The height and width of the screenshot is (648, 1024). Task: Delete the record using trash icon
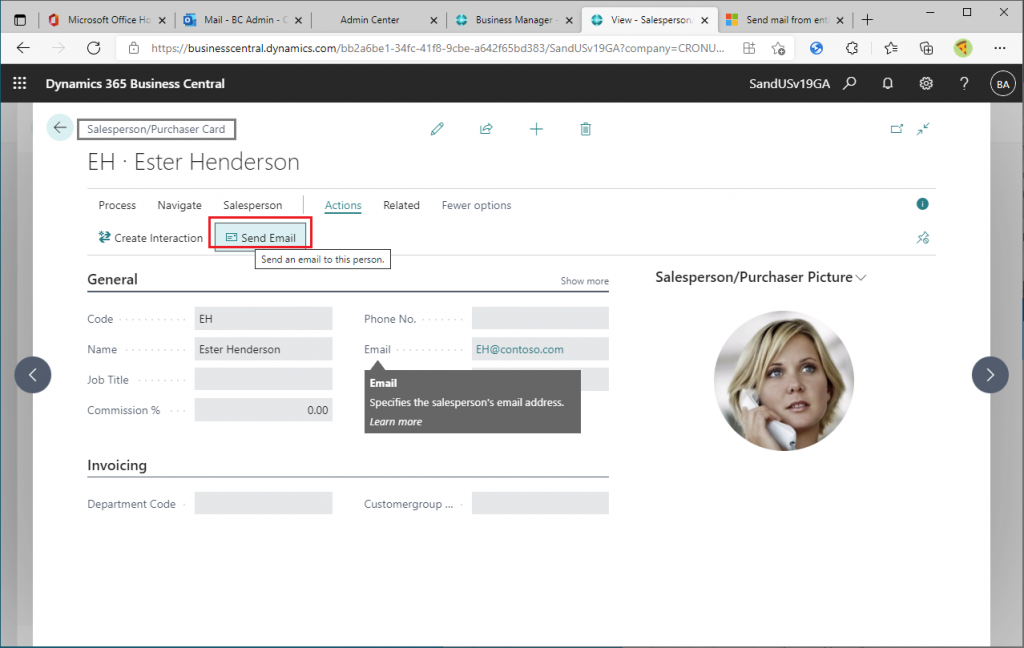click(586, 129)
